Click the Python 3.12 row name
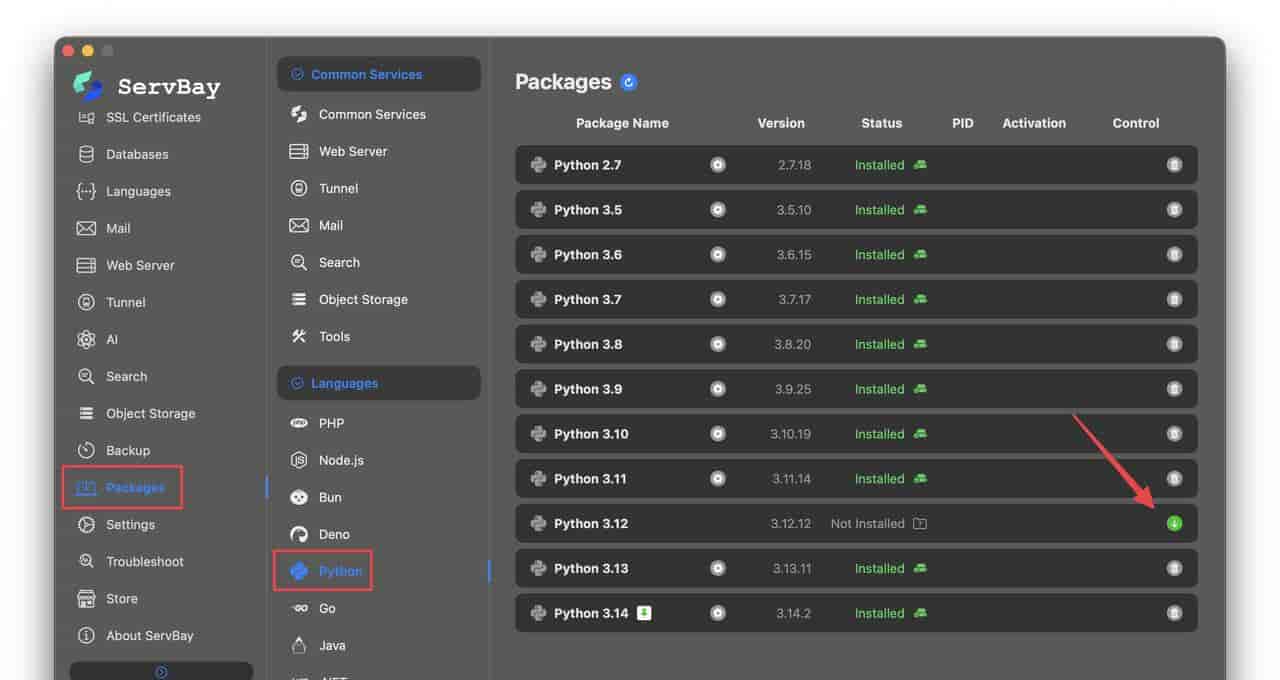The image size is (1280, 680). [x=591, y=523]
